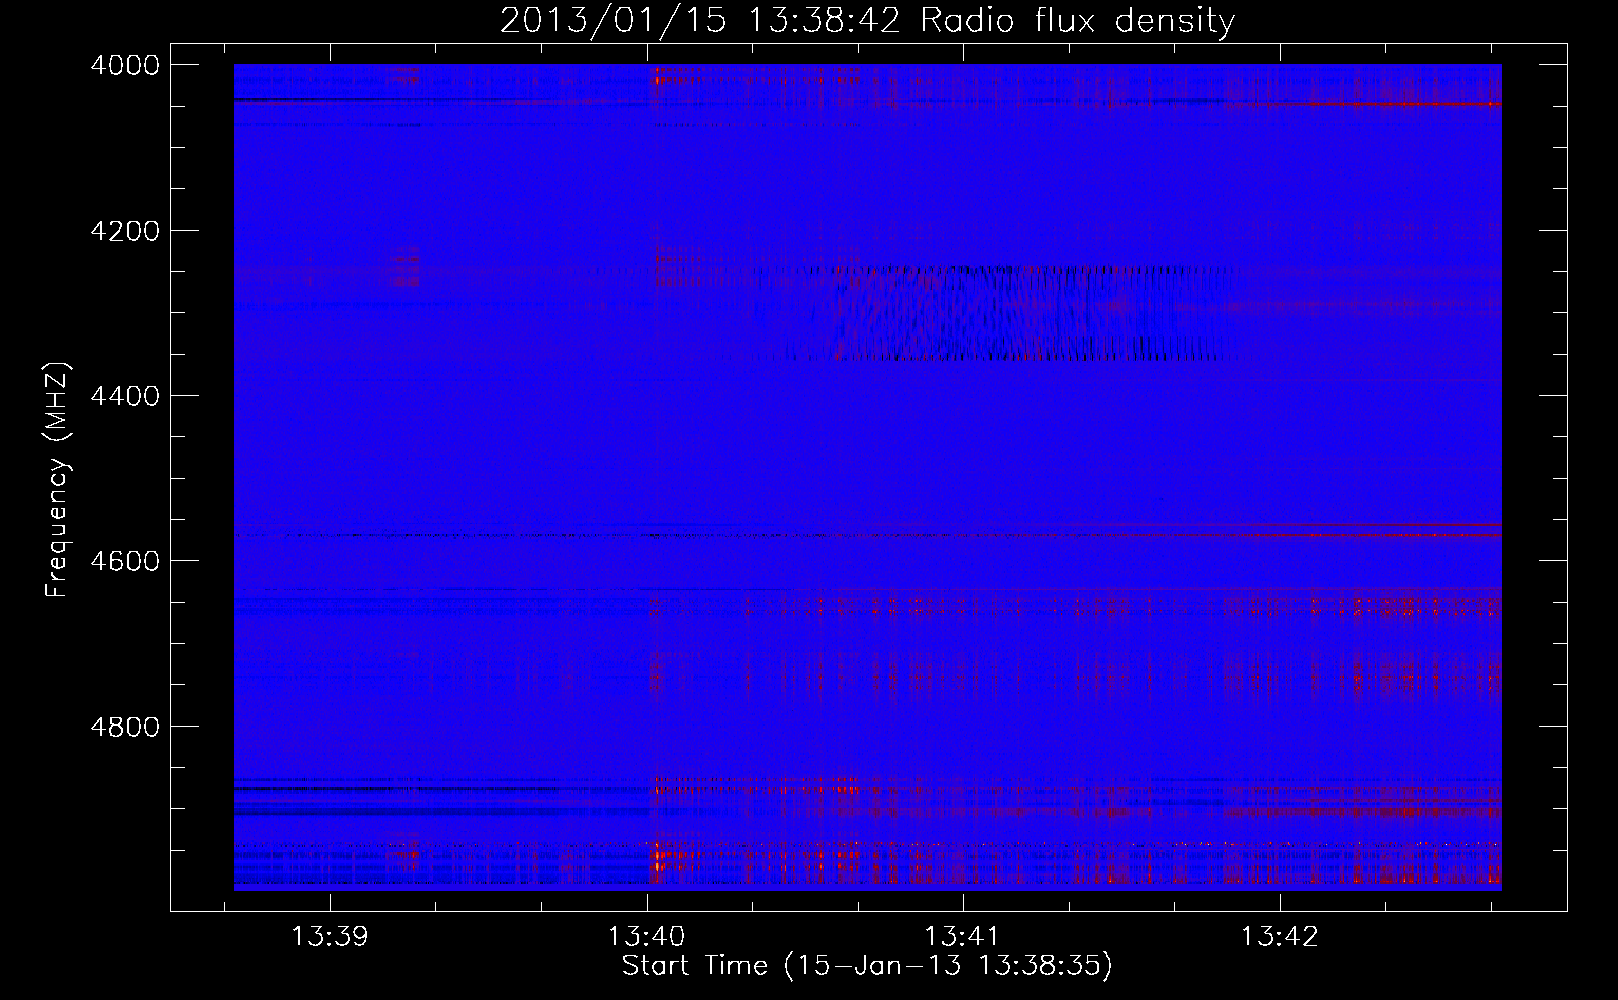Click the 4600 frequency tick label
The image size is (1618, 1000).
(x=125, y=561)
